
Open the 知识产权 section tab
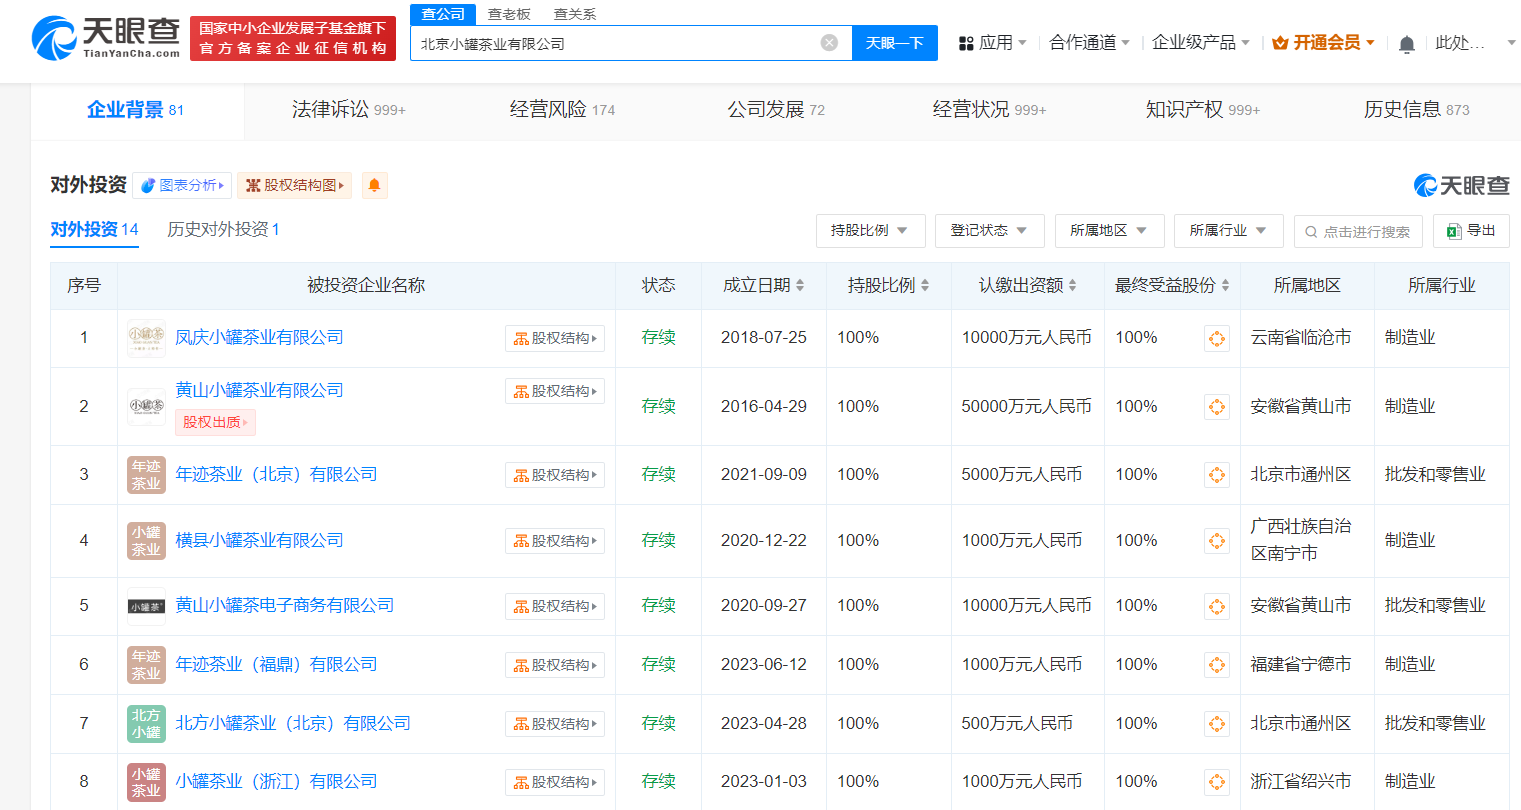[1186, 109]
